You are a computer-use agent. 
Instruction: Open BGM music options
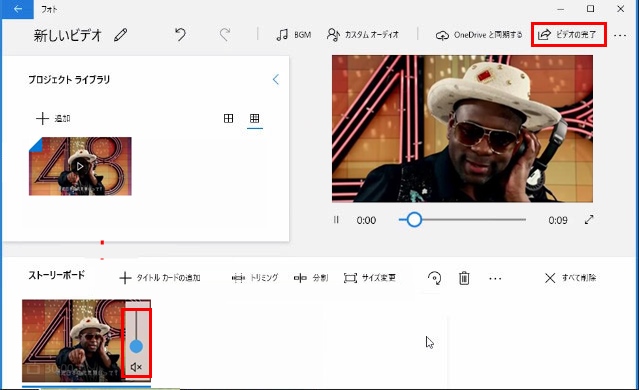coord(293,35)
